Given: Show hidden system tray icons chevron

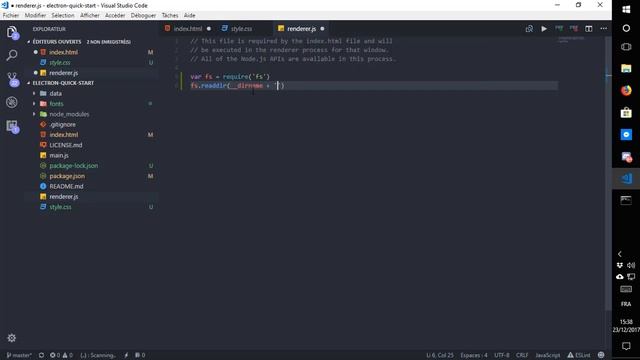Looking at the screenshot, I should (620, 254).
